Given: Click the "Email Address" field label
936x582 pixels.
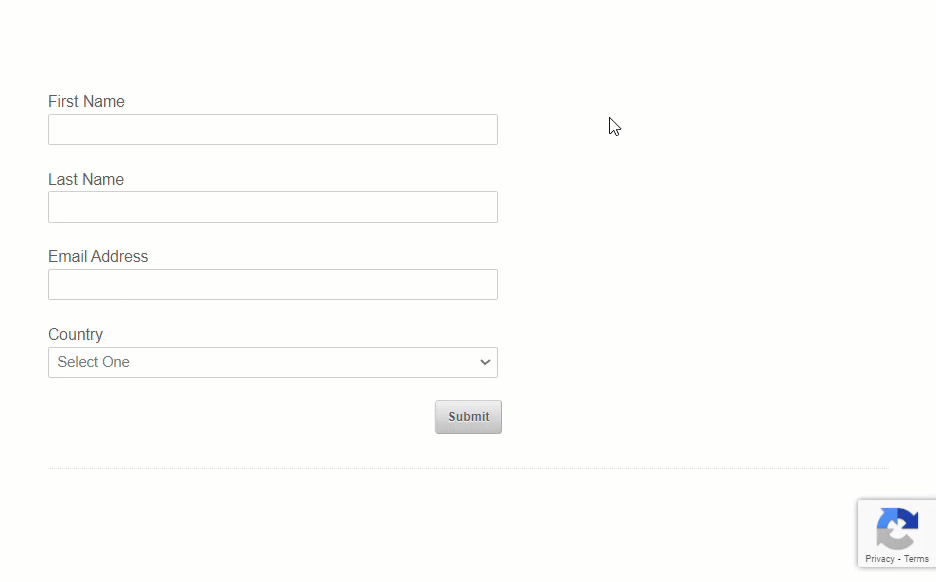Looking at the screenshot, I should [98, 256].
